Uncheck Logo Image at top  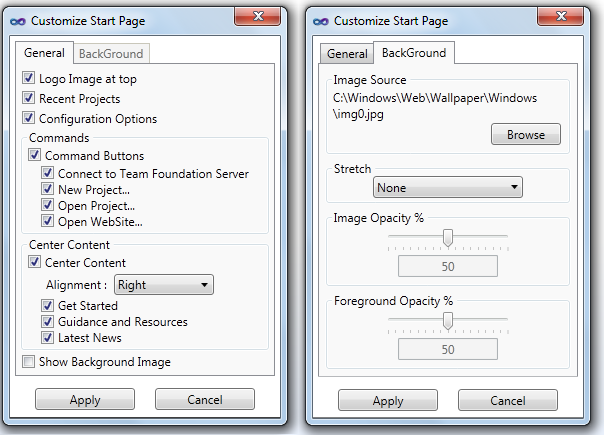tap(28, 78)
